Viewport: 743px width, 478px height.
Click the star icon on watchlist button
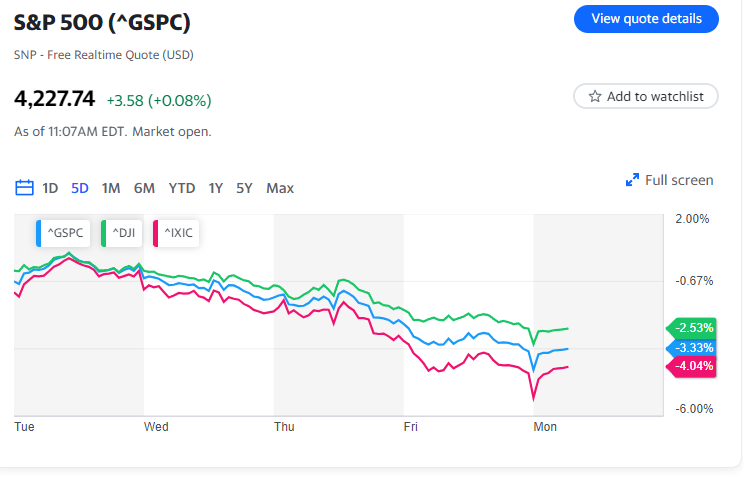[595, 97]
